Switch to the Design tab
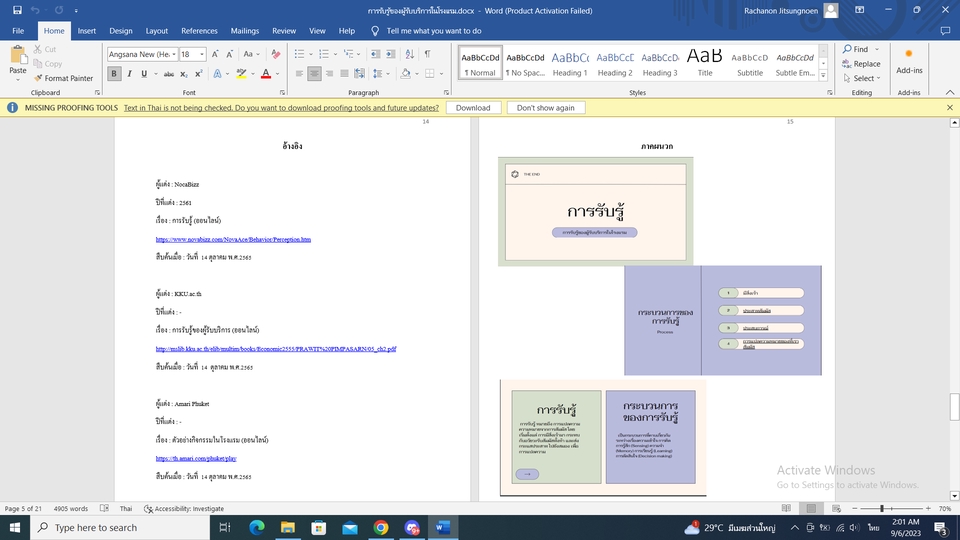Viewport: 960px width, 540px height. point(121,31)
